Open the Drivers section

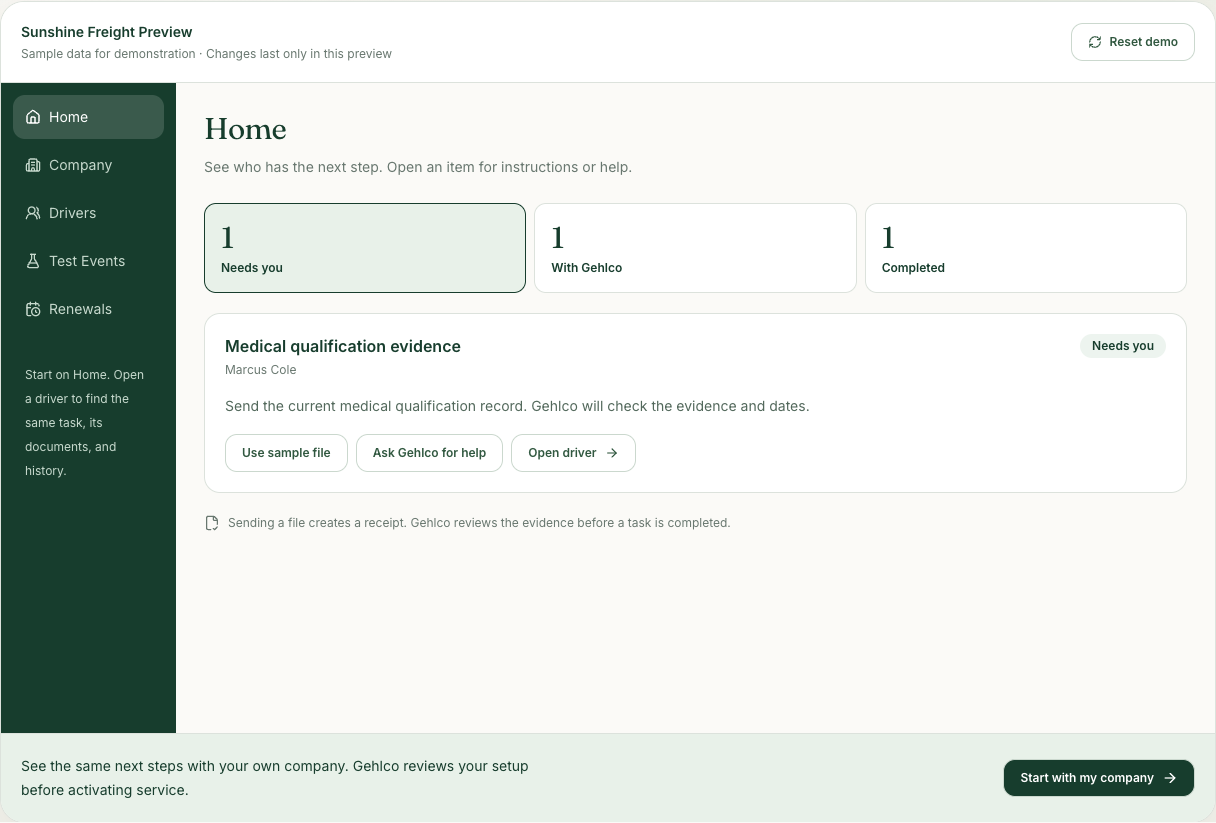[x=88, y=213]
